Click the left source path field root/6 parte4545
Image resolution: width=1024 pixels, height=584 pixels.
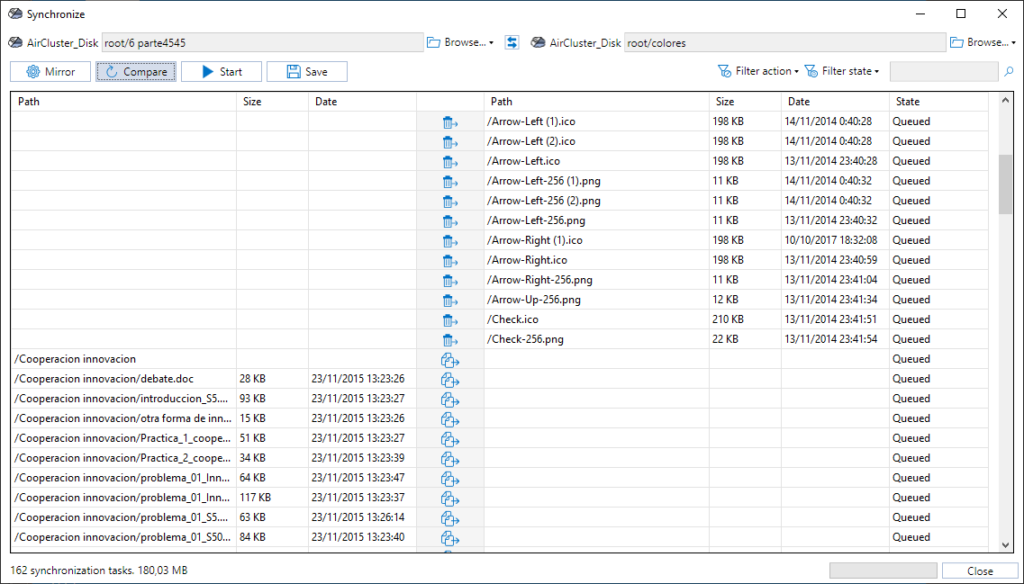(263, 42)
